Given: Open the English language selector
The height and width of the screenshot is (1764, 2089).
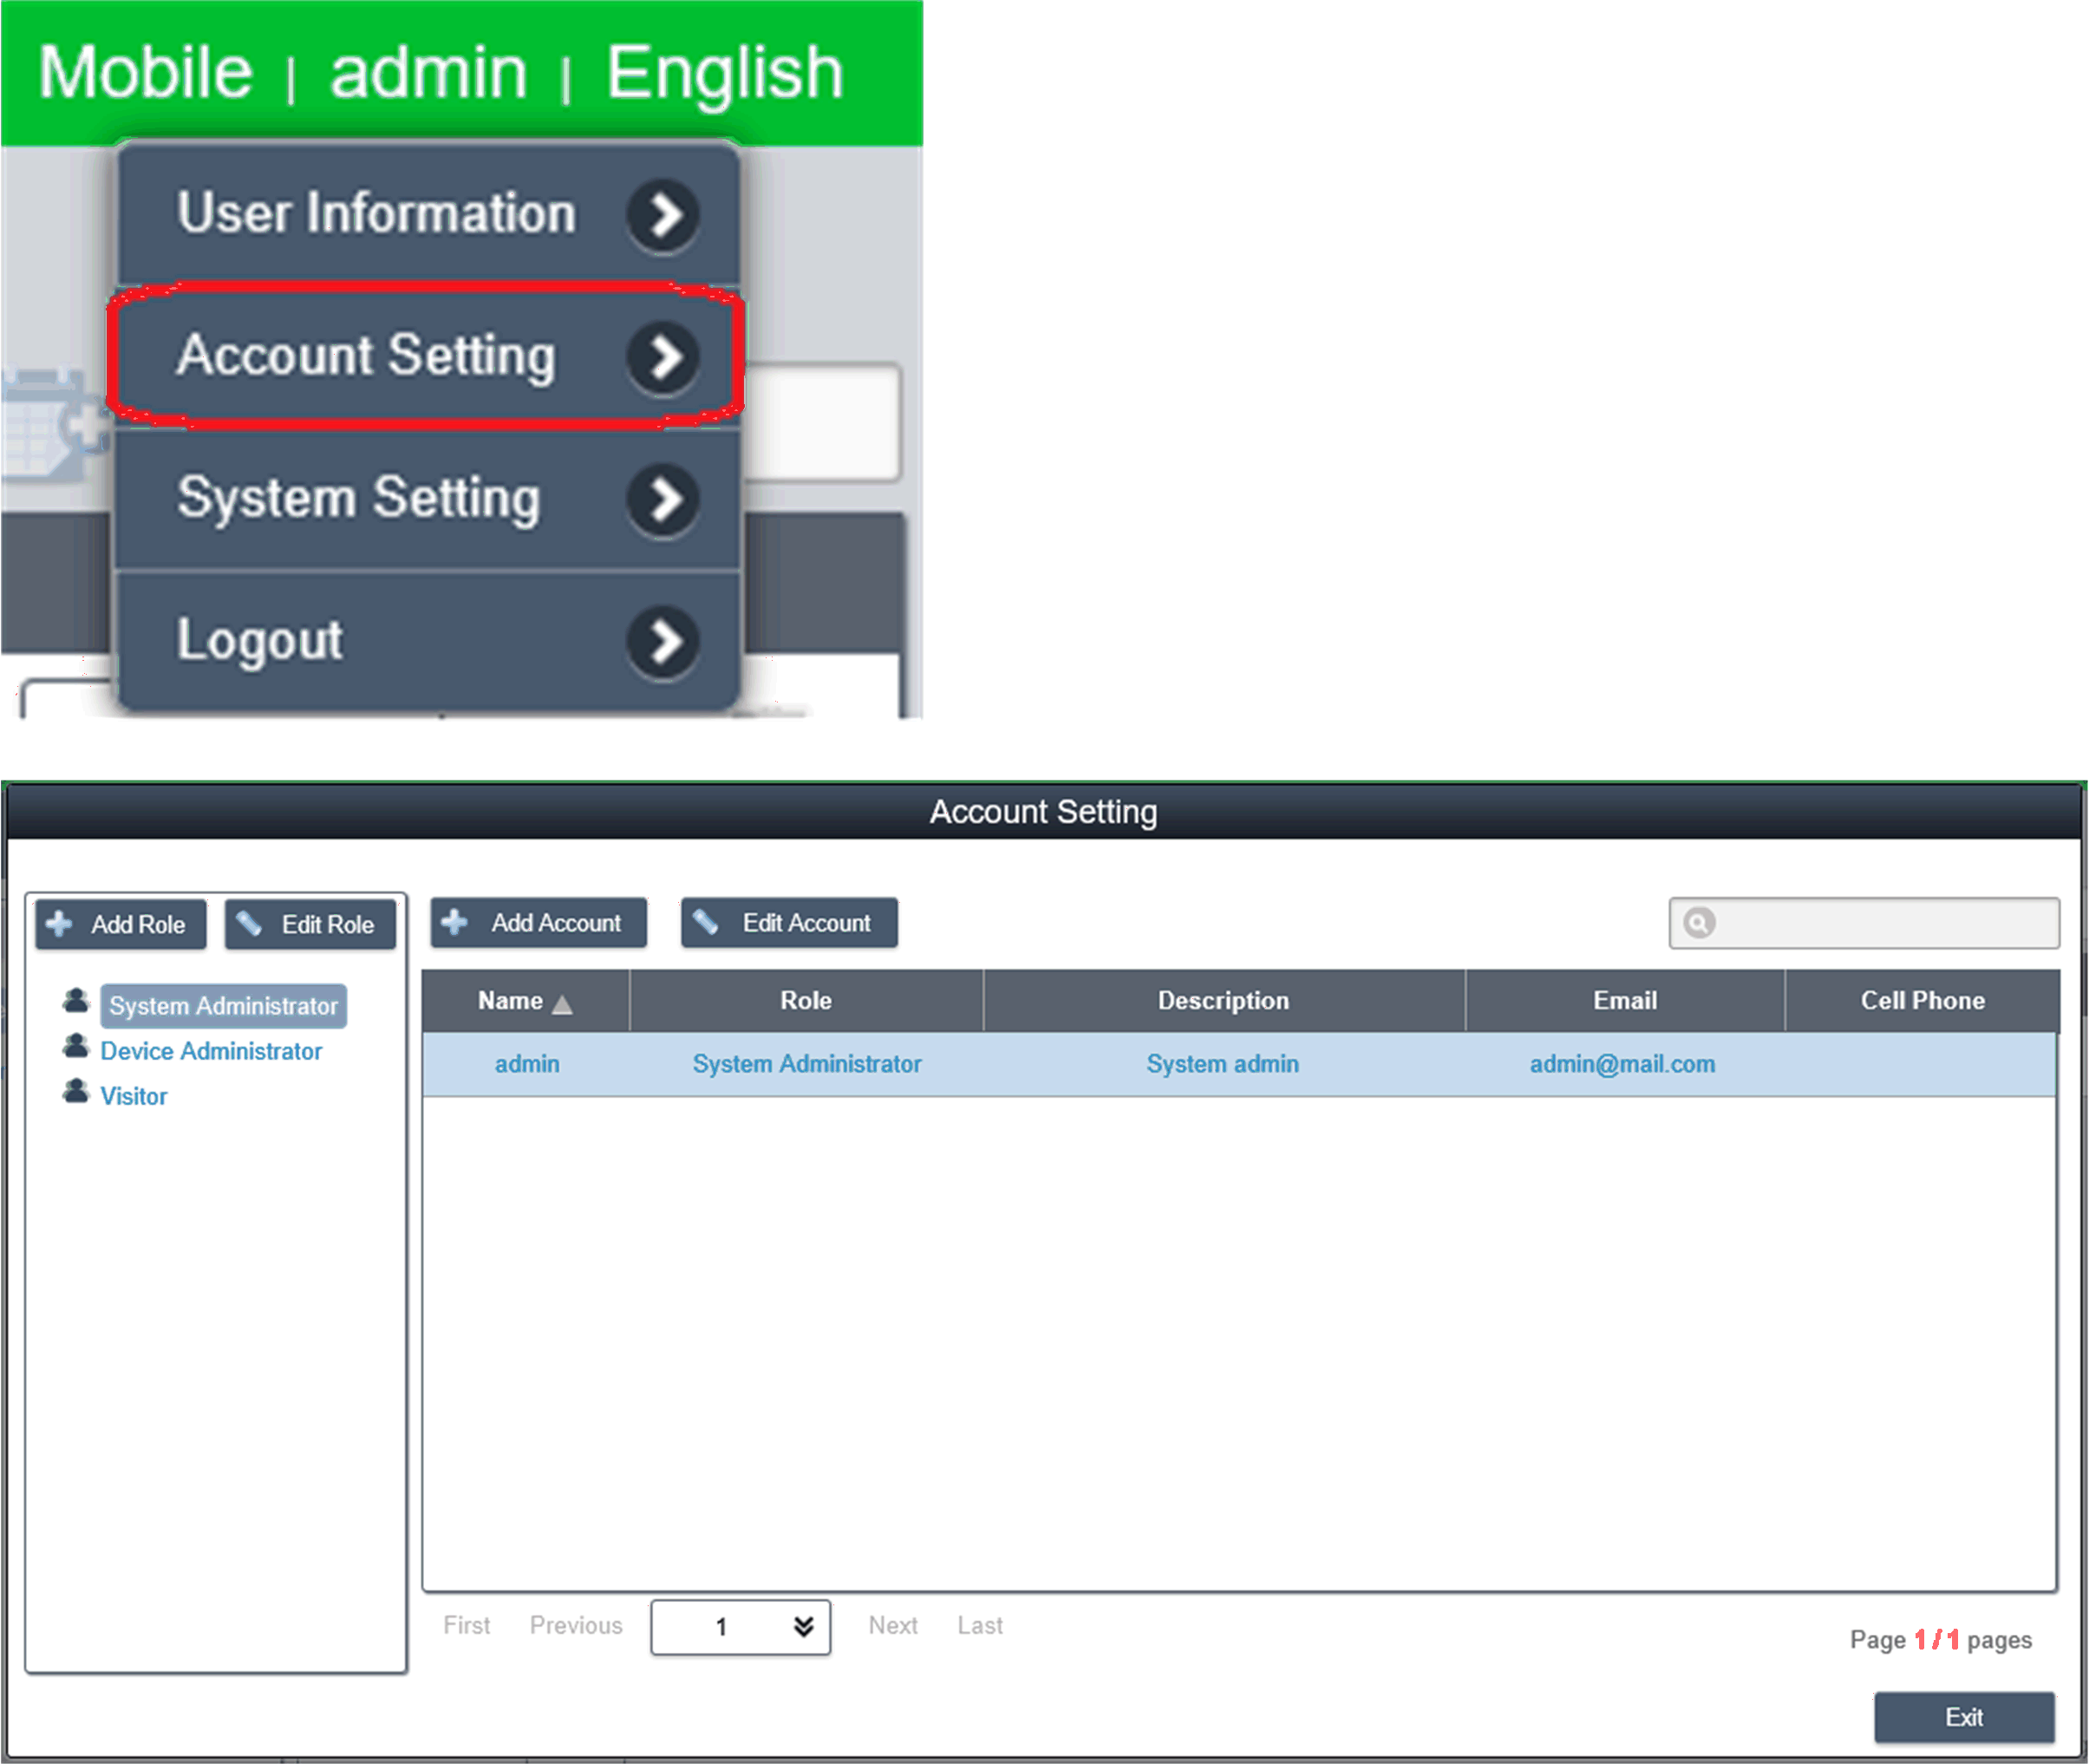Looking at the screenshot, I should (724, 74).
